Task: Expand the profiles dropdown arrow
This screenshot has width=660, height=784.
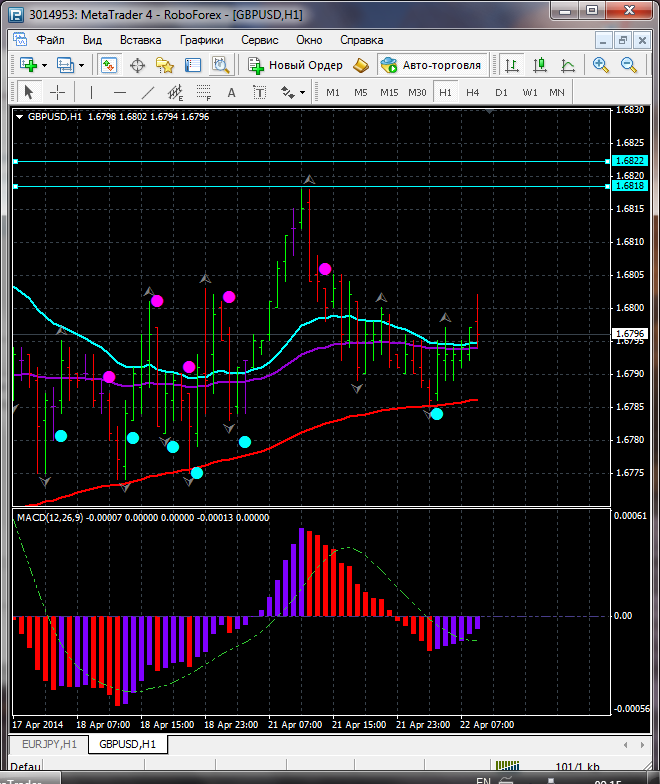Action: pyautogui.click(x=82, y=65)
